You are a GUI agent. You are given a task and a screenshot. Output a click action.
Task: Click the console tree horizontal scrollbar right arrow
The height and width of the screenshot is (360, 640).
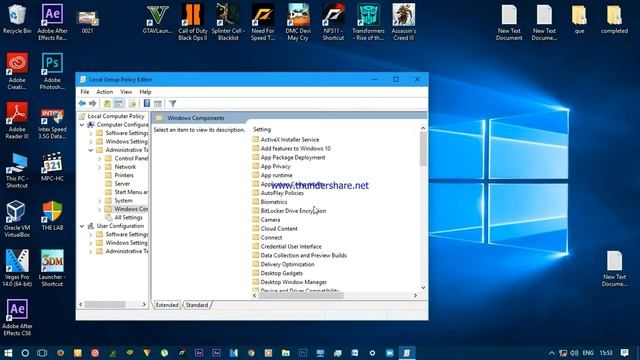[x=144, y=304]
